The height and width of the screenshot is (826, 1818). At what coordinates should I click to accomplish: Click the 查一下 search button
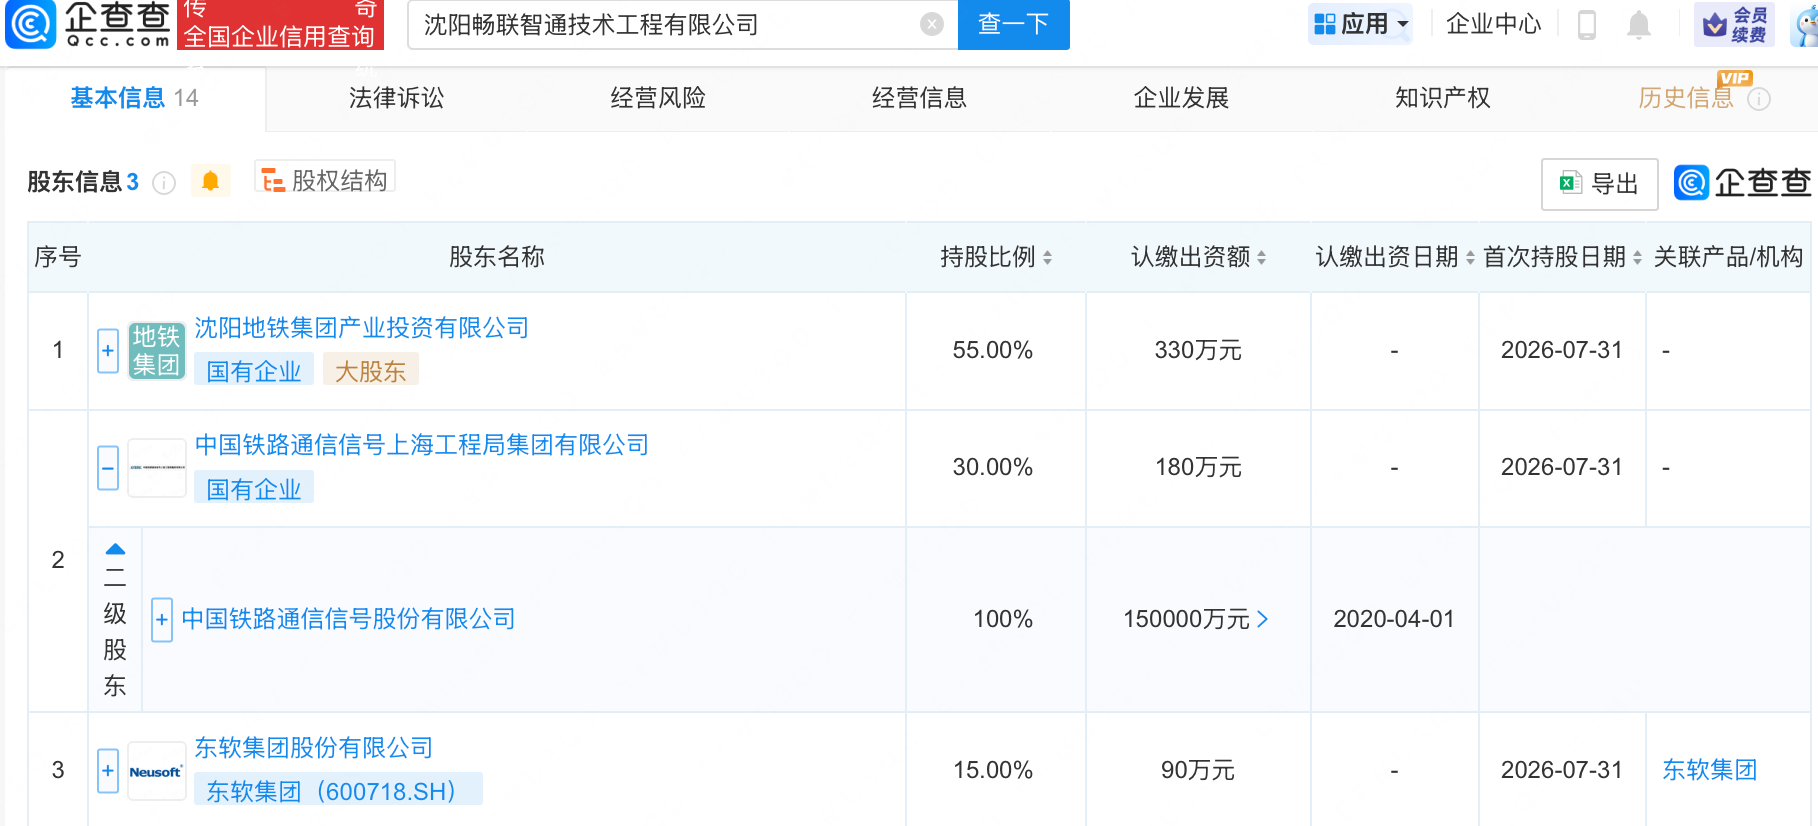[1013, 24]
